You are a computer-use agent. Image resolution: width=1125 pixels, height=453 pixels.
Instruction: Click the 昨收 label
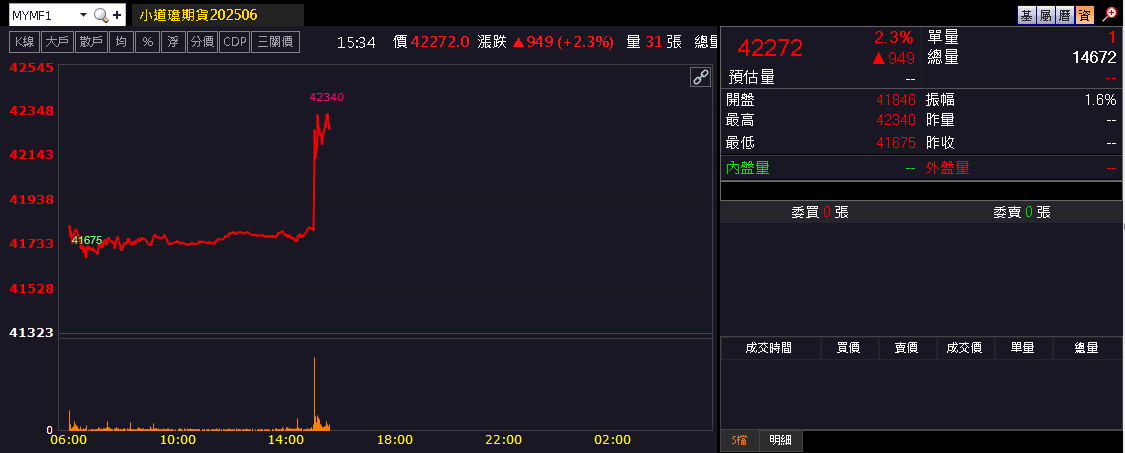(x=941, y=142)
